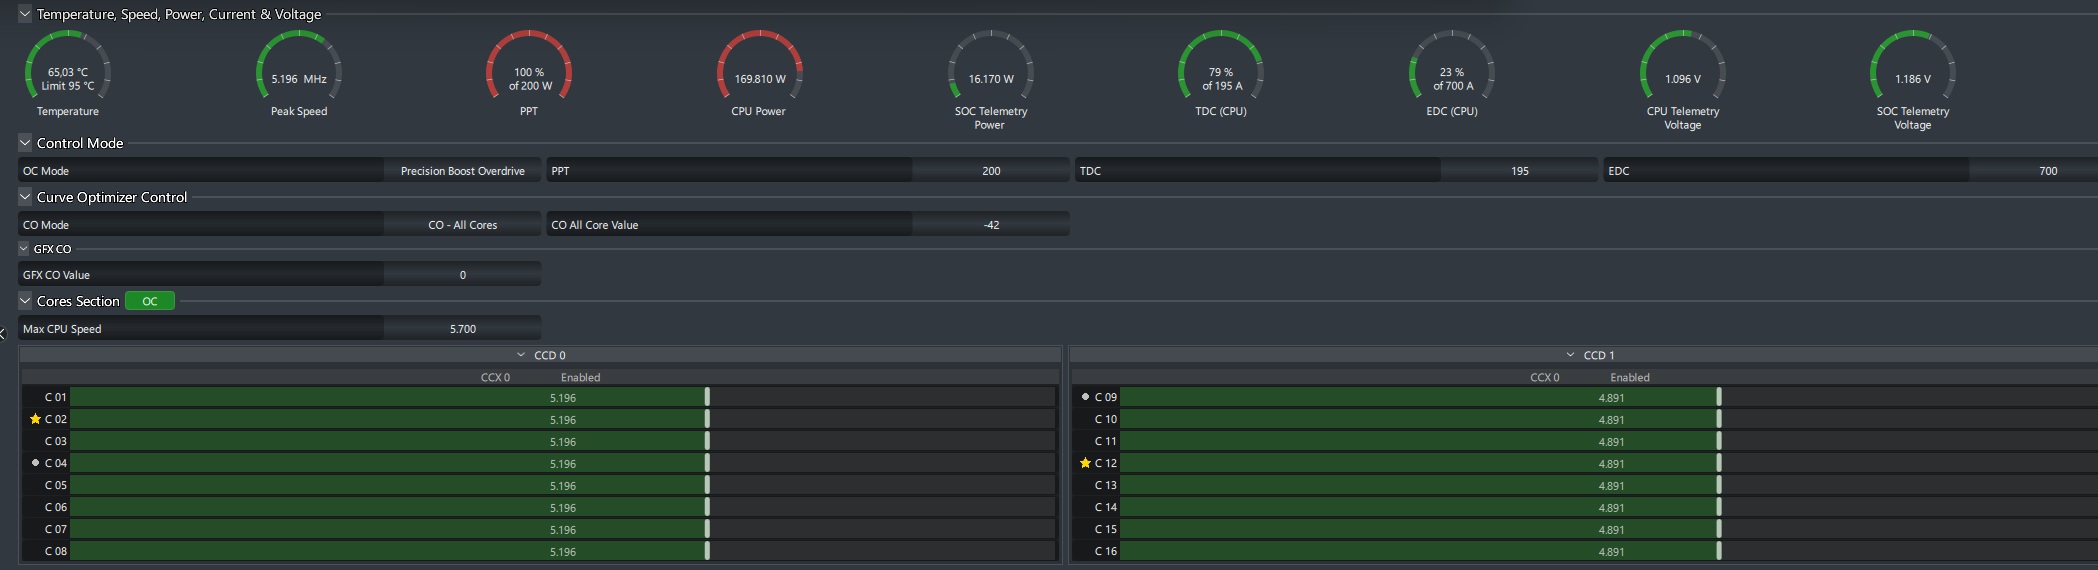Collapse the CCD 1 panel
This screenshot has height=570, width=2098.
pos(1570,355)
